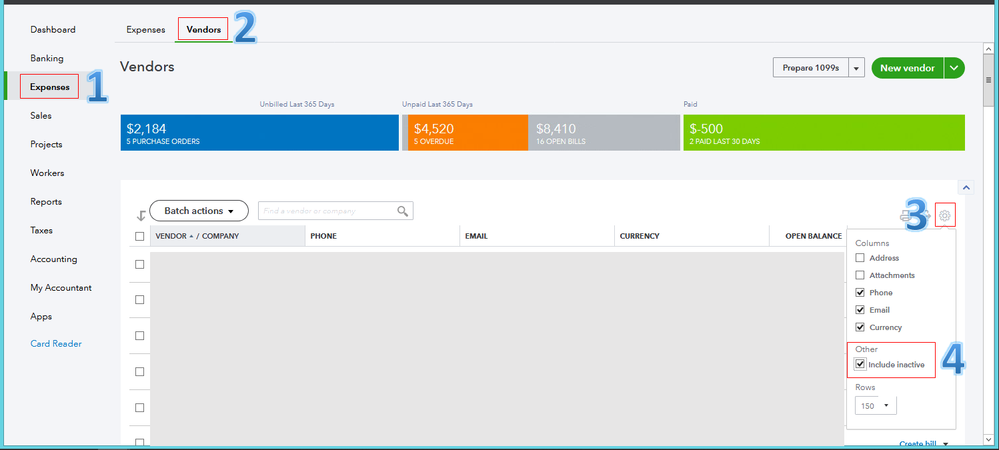
Task: Uncheck the Email column checkbox
Action: click(x=859, y=310)
